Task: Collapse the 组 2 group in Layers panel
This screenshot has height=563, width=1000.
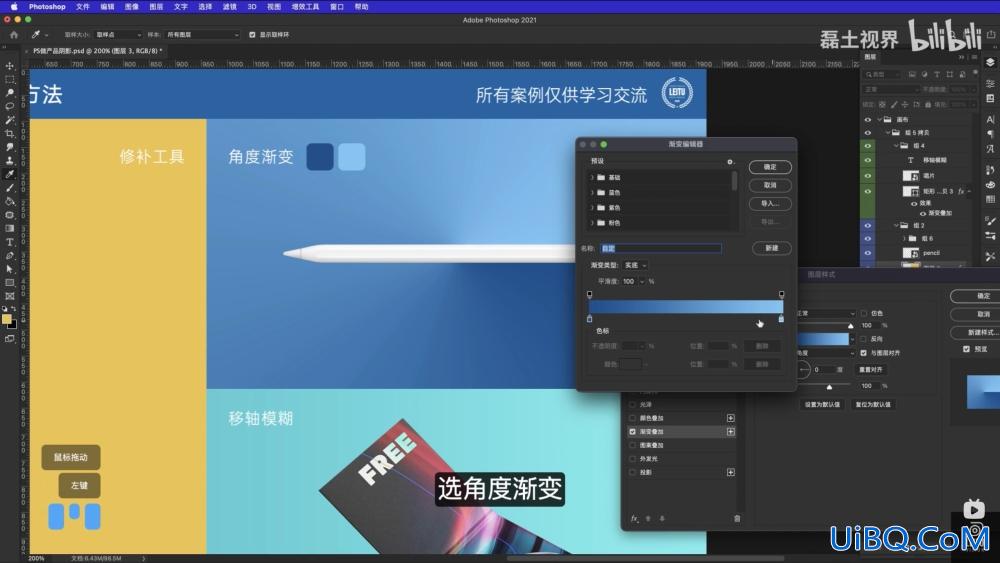Action: (x=896, y=225)
